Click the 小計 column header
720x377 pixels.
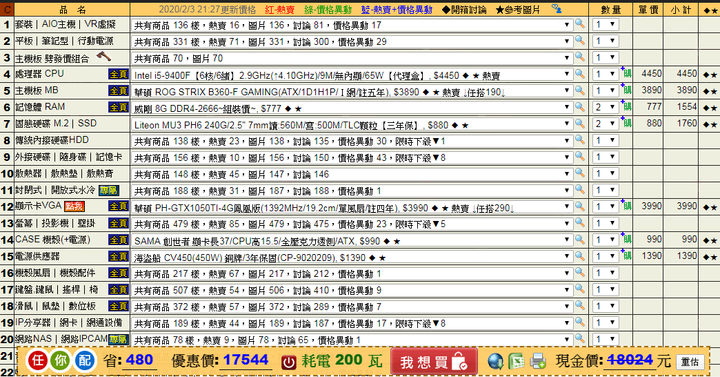click(681, 10)
